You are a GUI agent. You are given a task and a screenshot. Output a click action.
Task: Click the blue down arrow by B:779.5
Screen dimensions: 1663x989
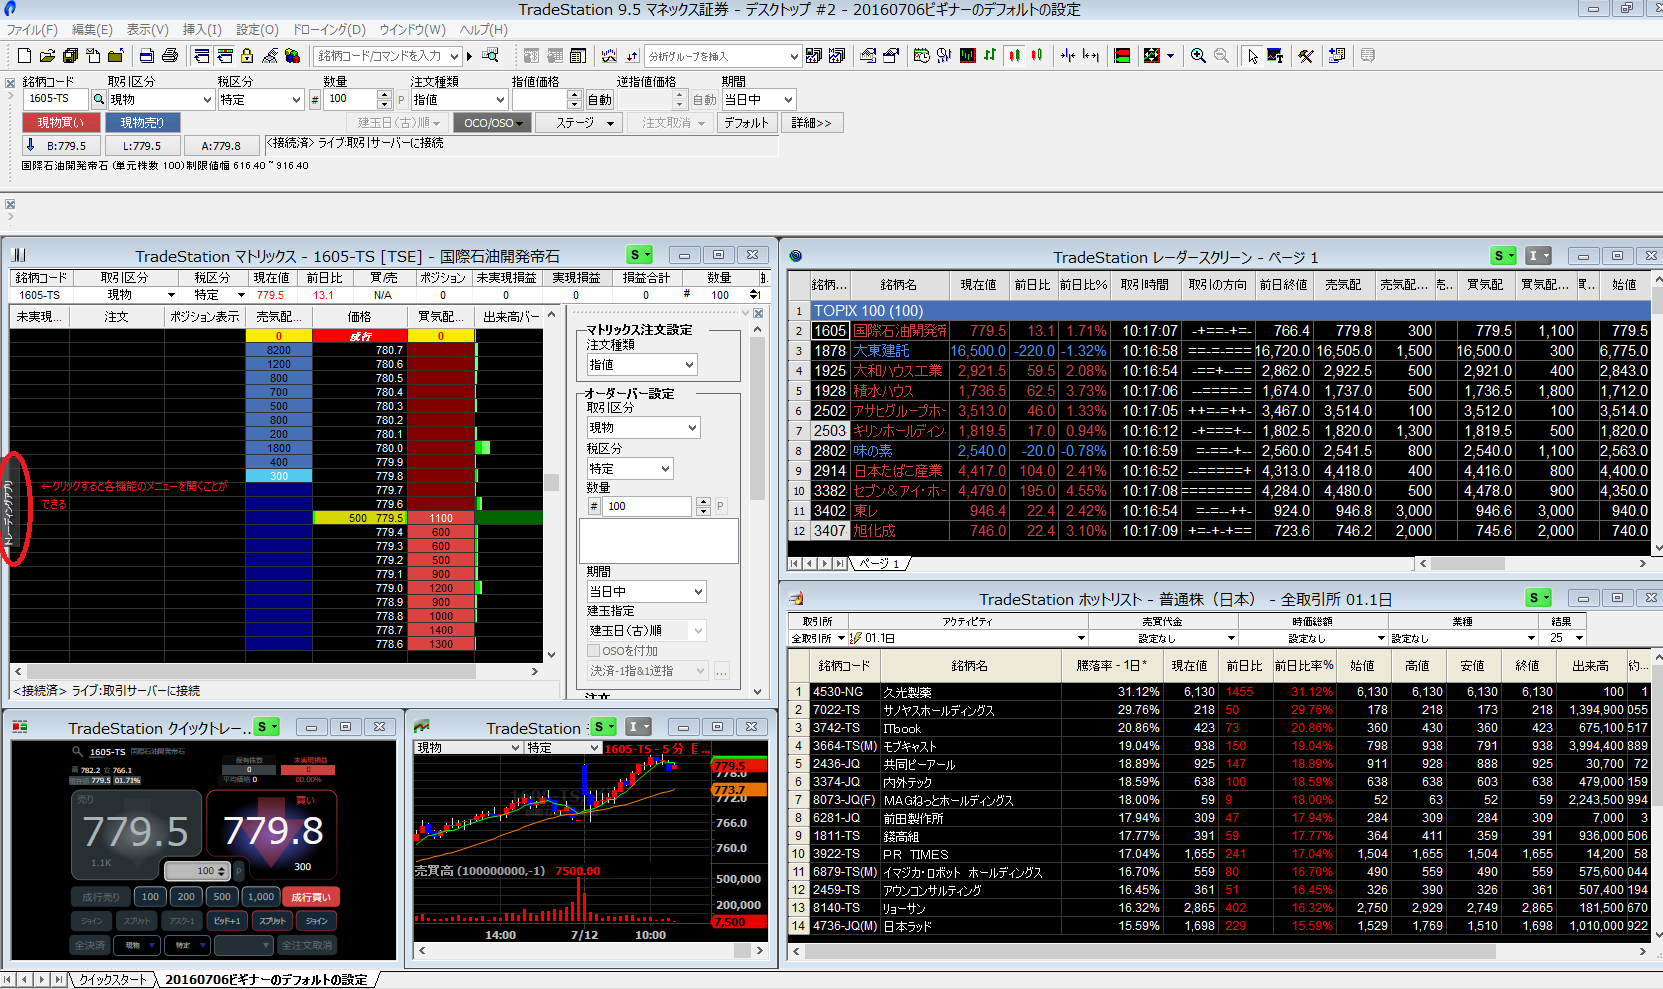31,145
